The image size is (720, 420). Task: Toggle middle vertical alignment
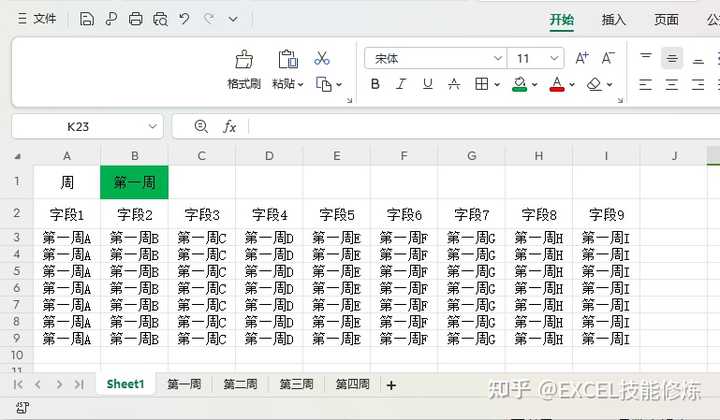[672, 58]
